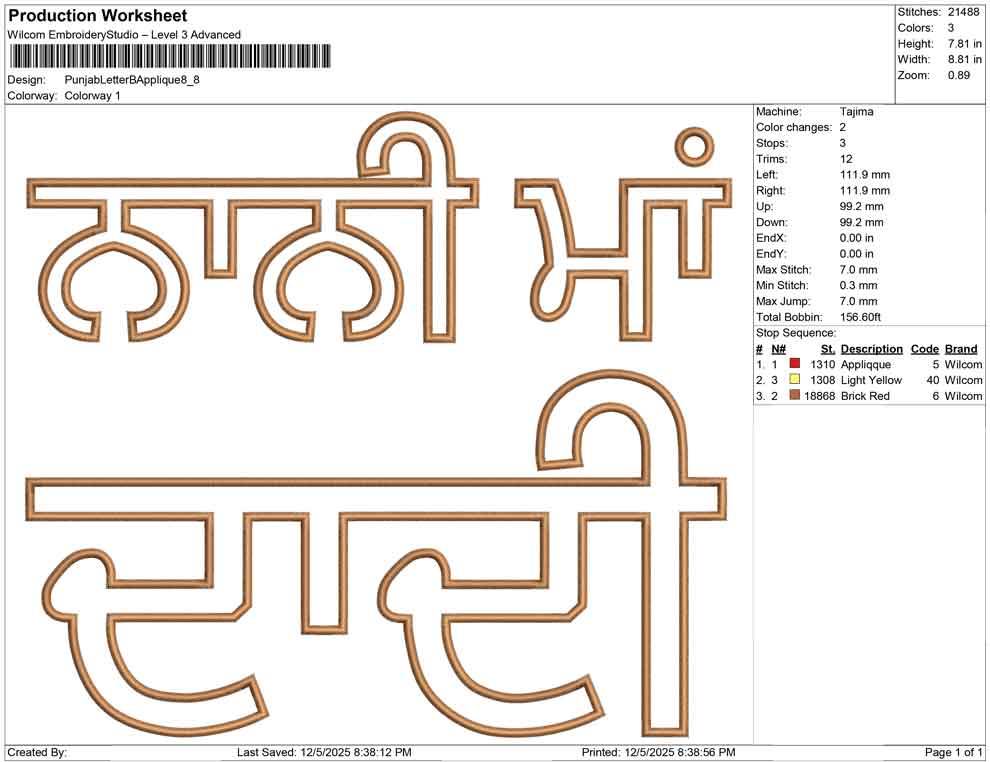Click the Description column header
The image size is (990, 762).
point(871,349)
